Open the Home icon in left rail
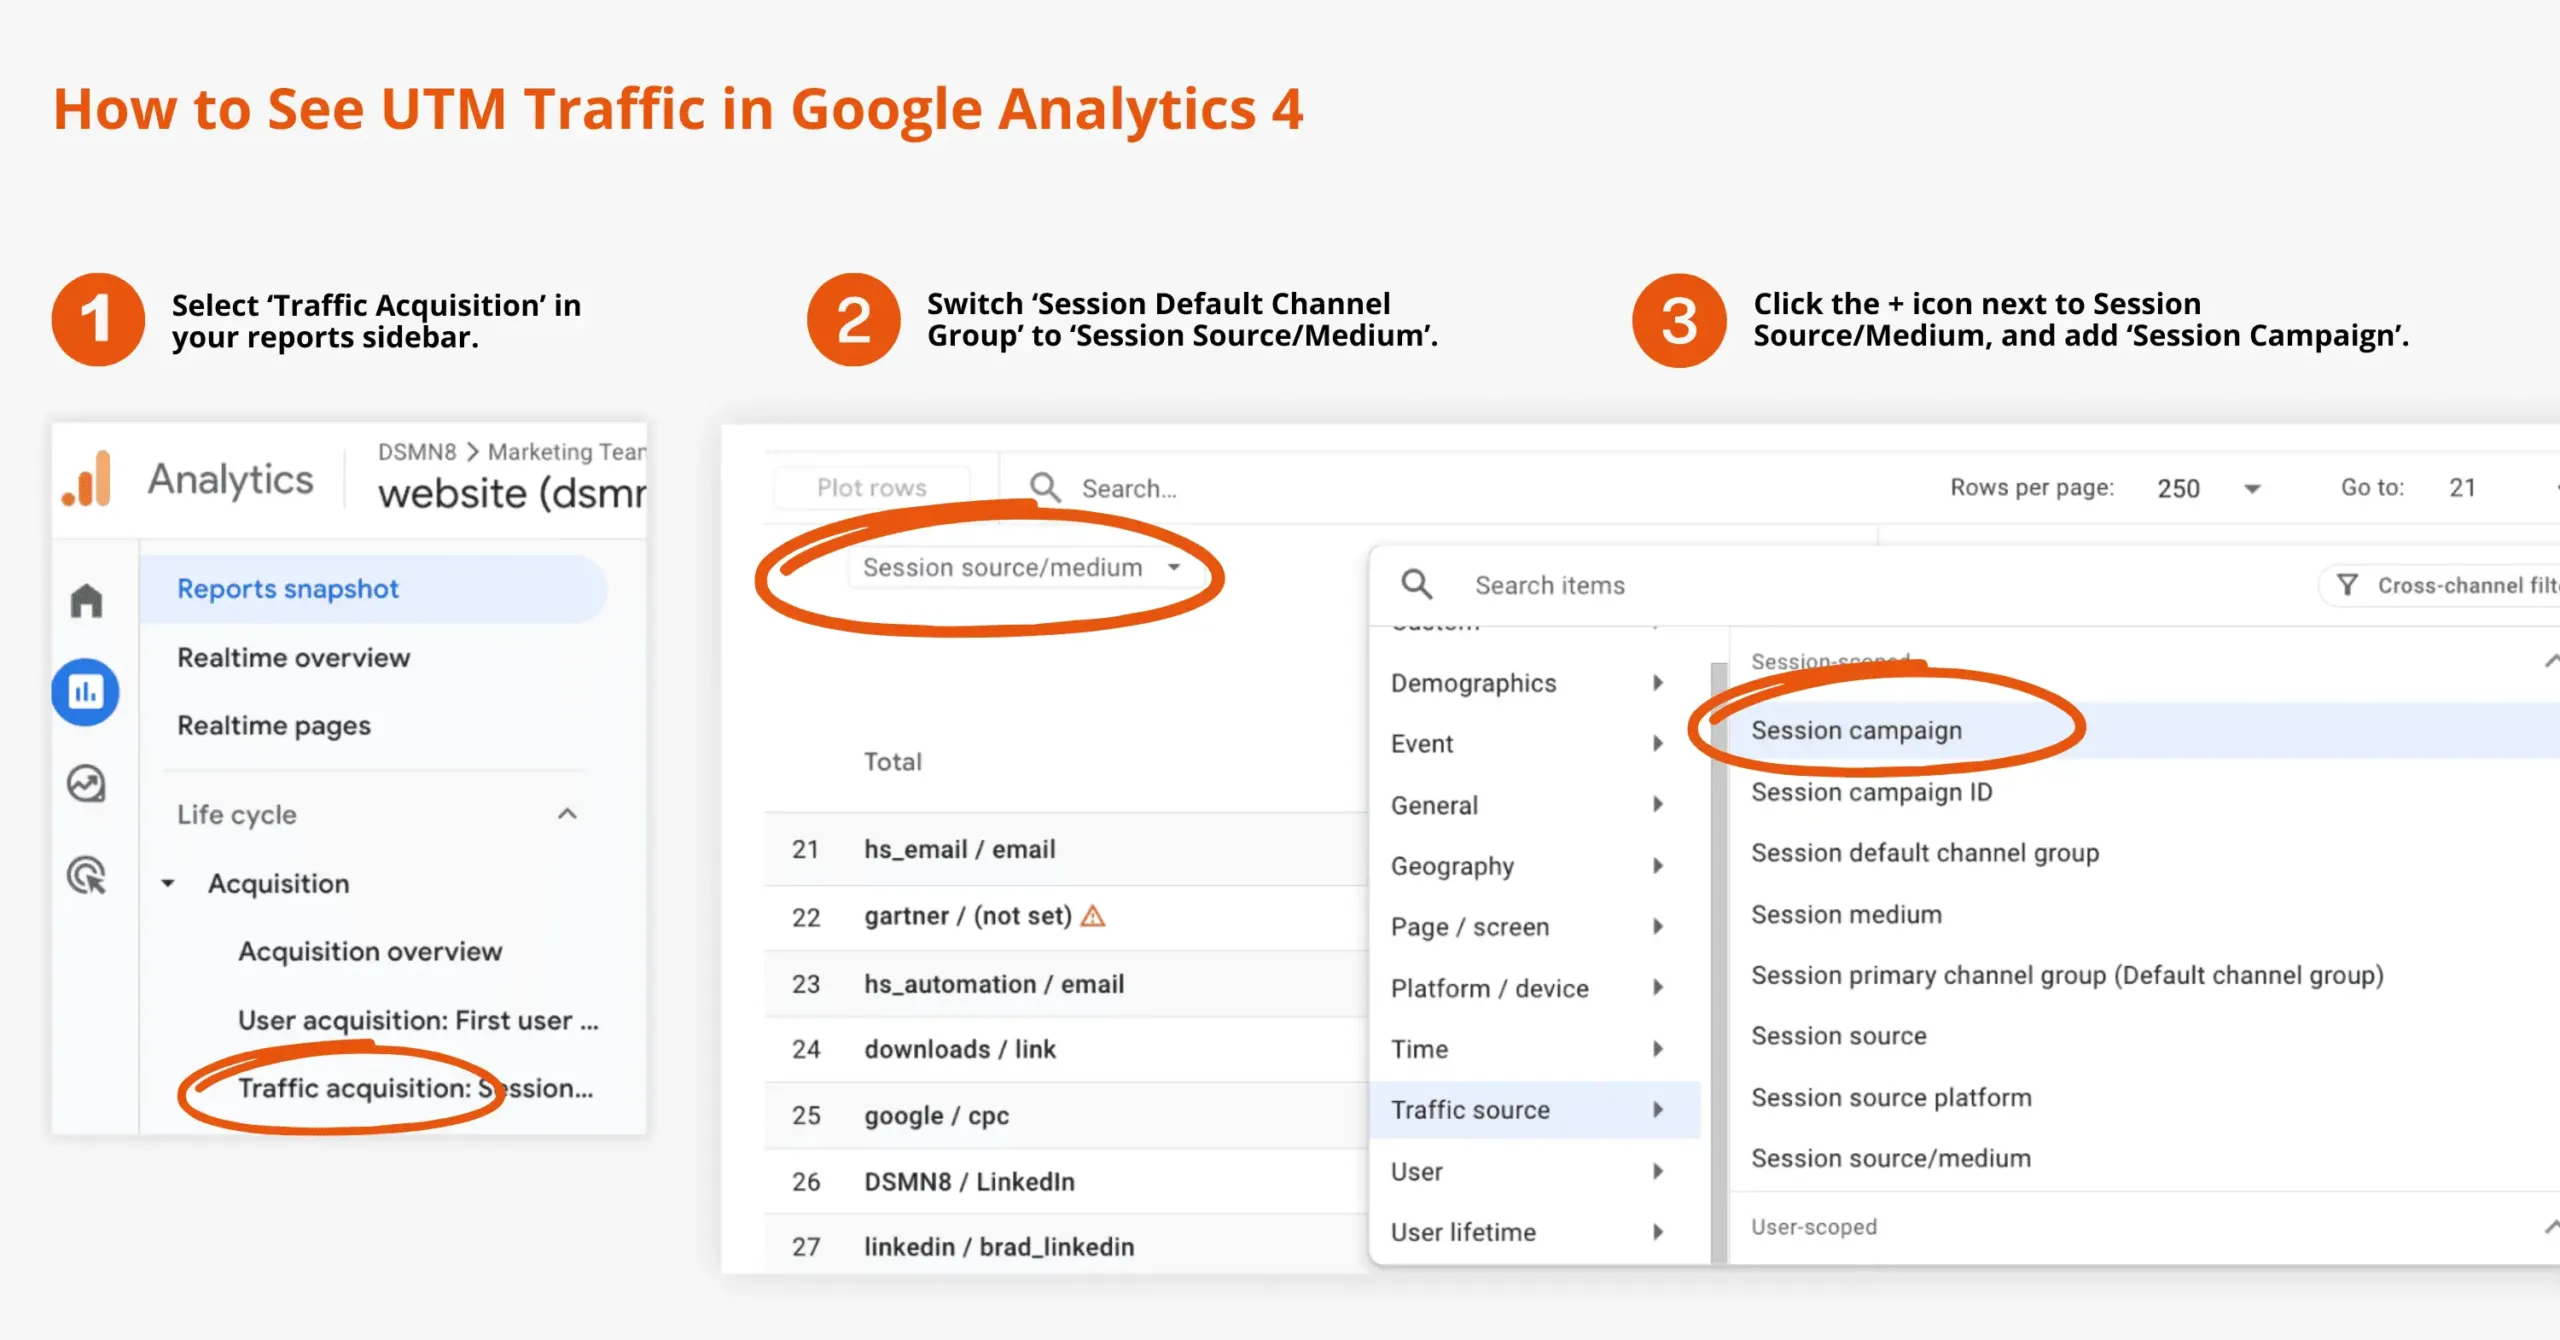Image resolution: width=2560 pixels, height=1340 pixels. pos(86,600)
